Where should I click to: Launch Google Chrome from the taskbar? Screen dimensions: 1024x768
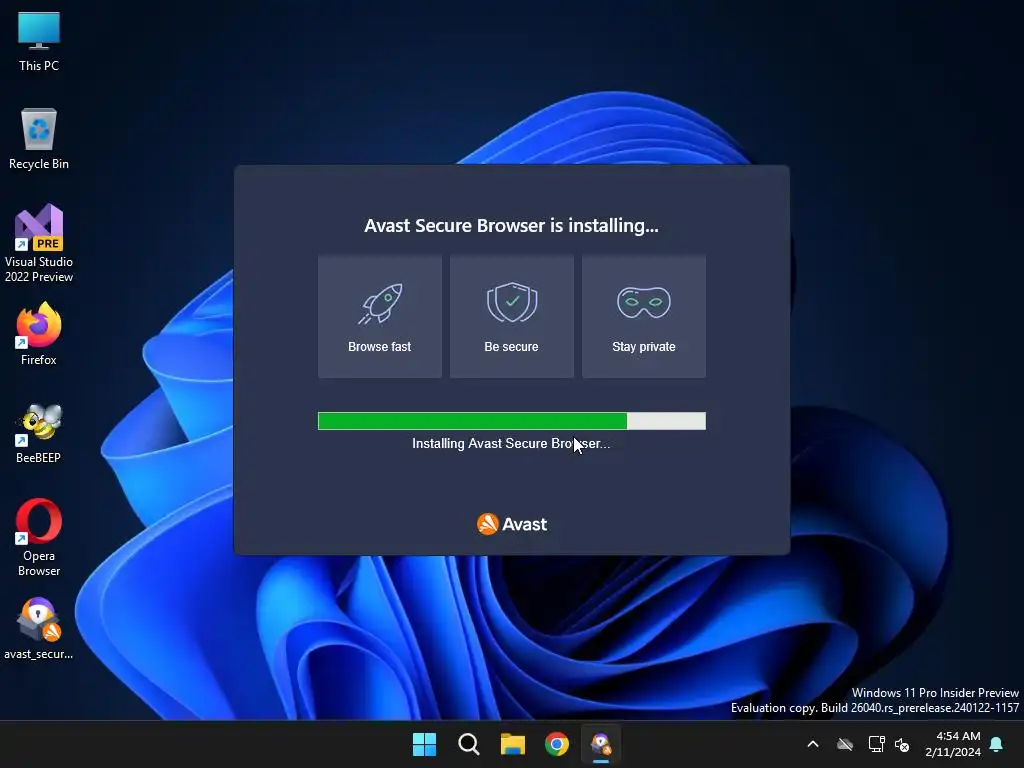click(557, 744)
